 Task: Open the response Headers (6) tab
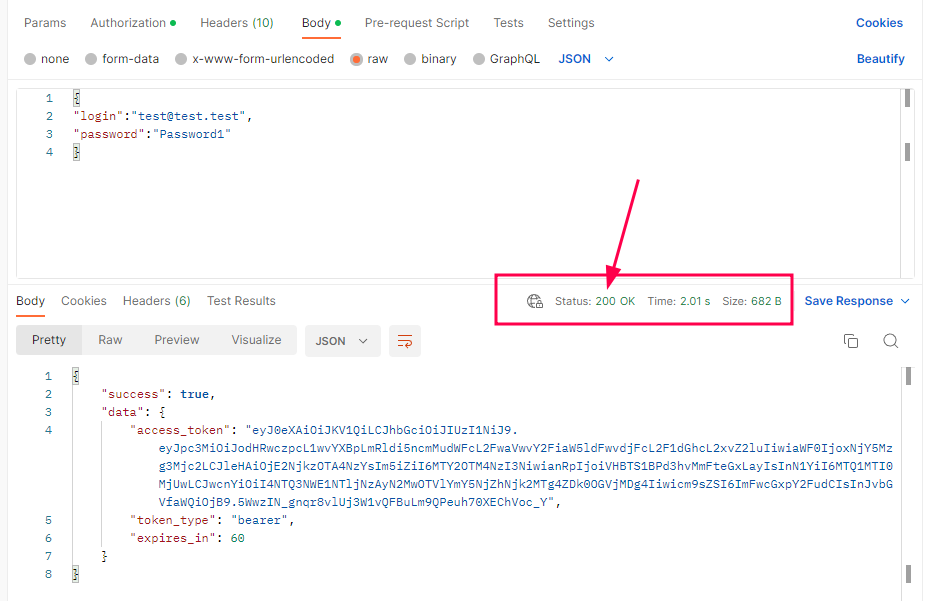[x=157, y=301]
